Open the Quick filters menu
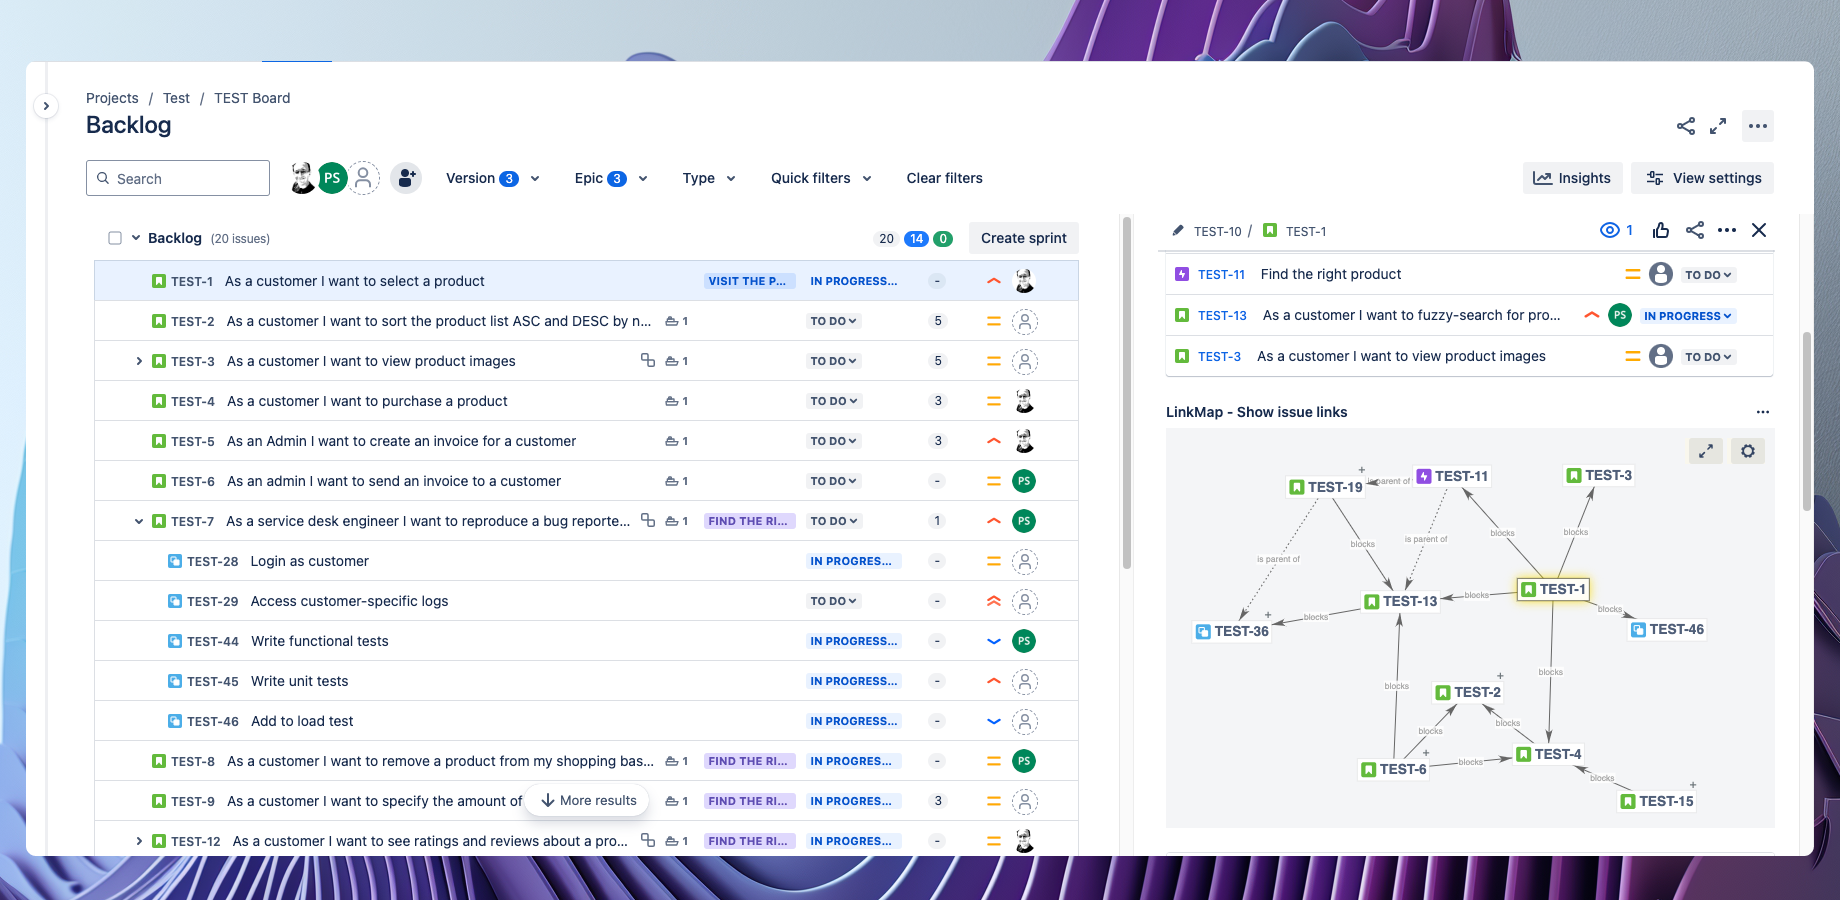 [x=821, y=178]
